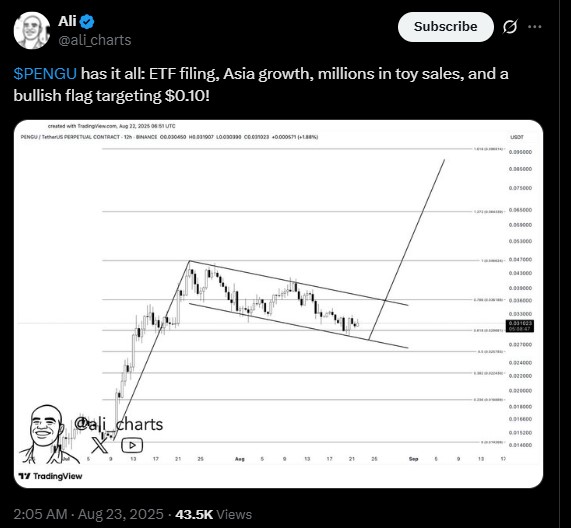Screen dimensions: 571x528
Task: Click the Subscribe button
Action: tap(446, 27)
